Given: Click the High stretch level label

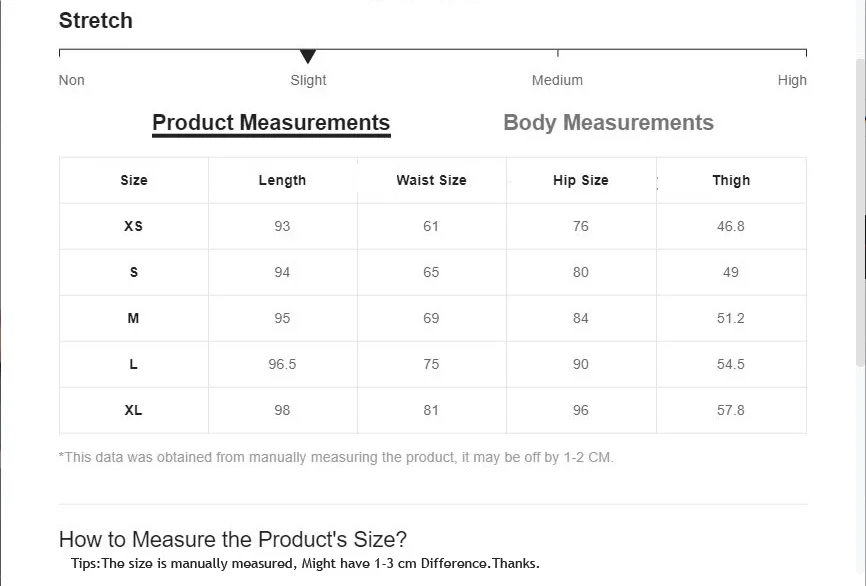Looking at the screenshot, I should point(792,80).
